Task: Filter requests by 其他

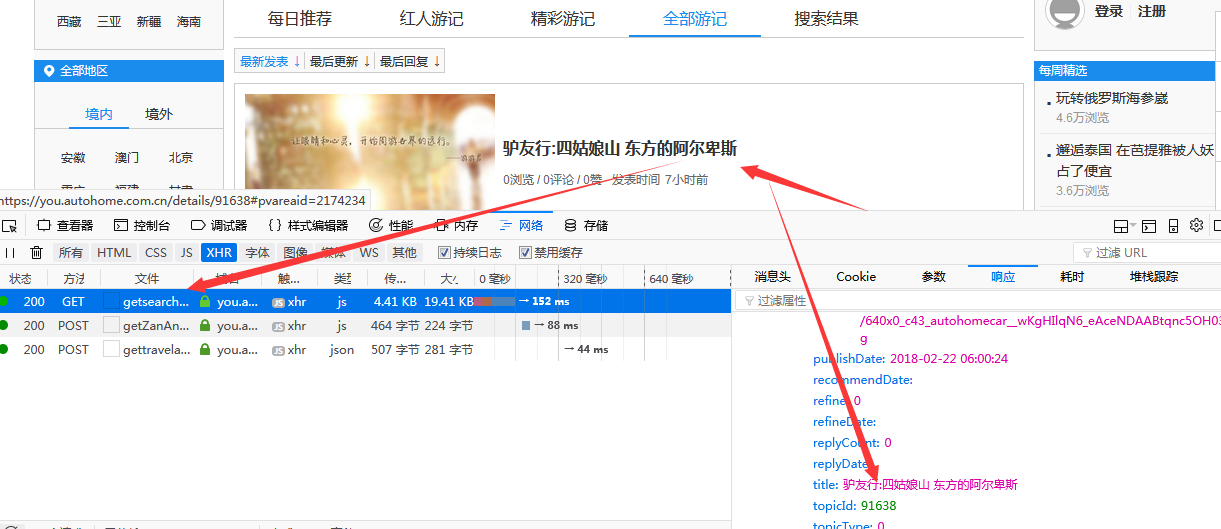Action: point(404,253)
